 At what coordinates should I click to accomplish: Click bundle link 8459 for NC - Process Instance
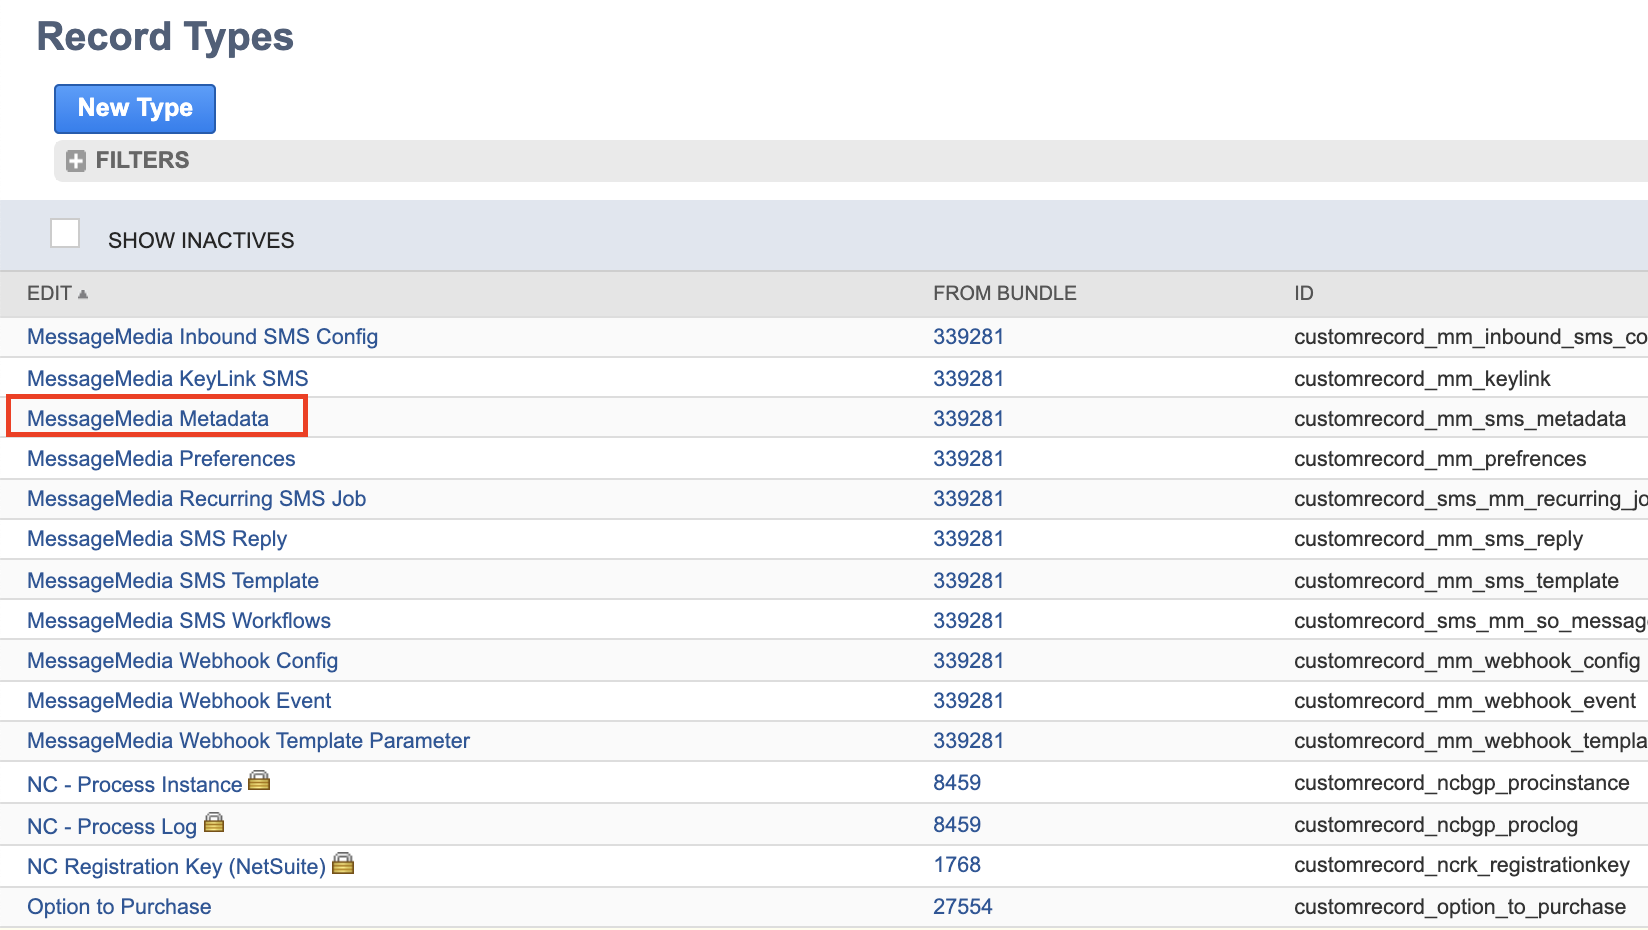tap(957, 782)
